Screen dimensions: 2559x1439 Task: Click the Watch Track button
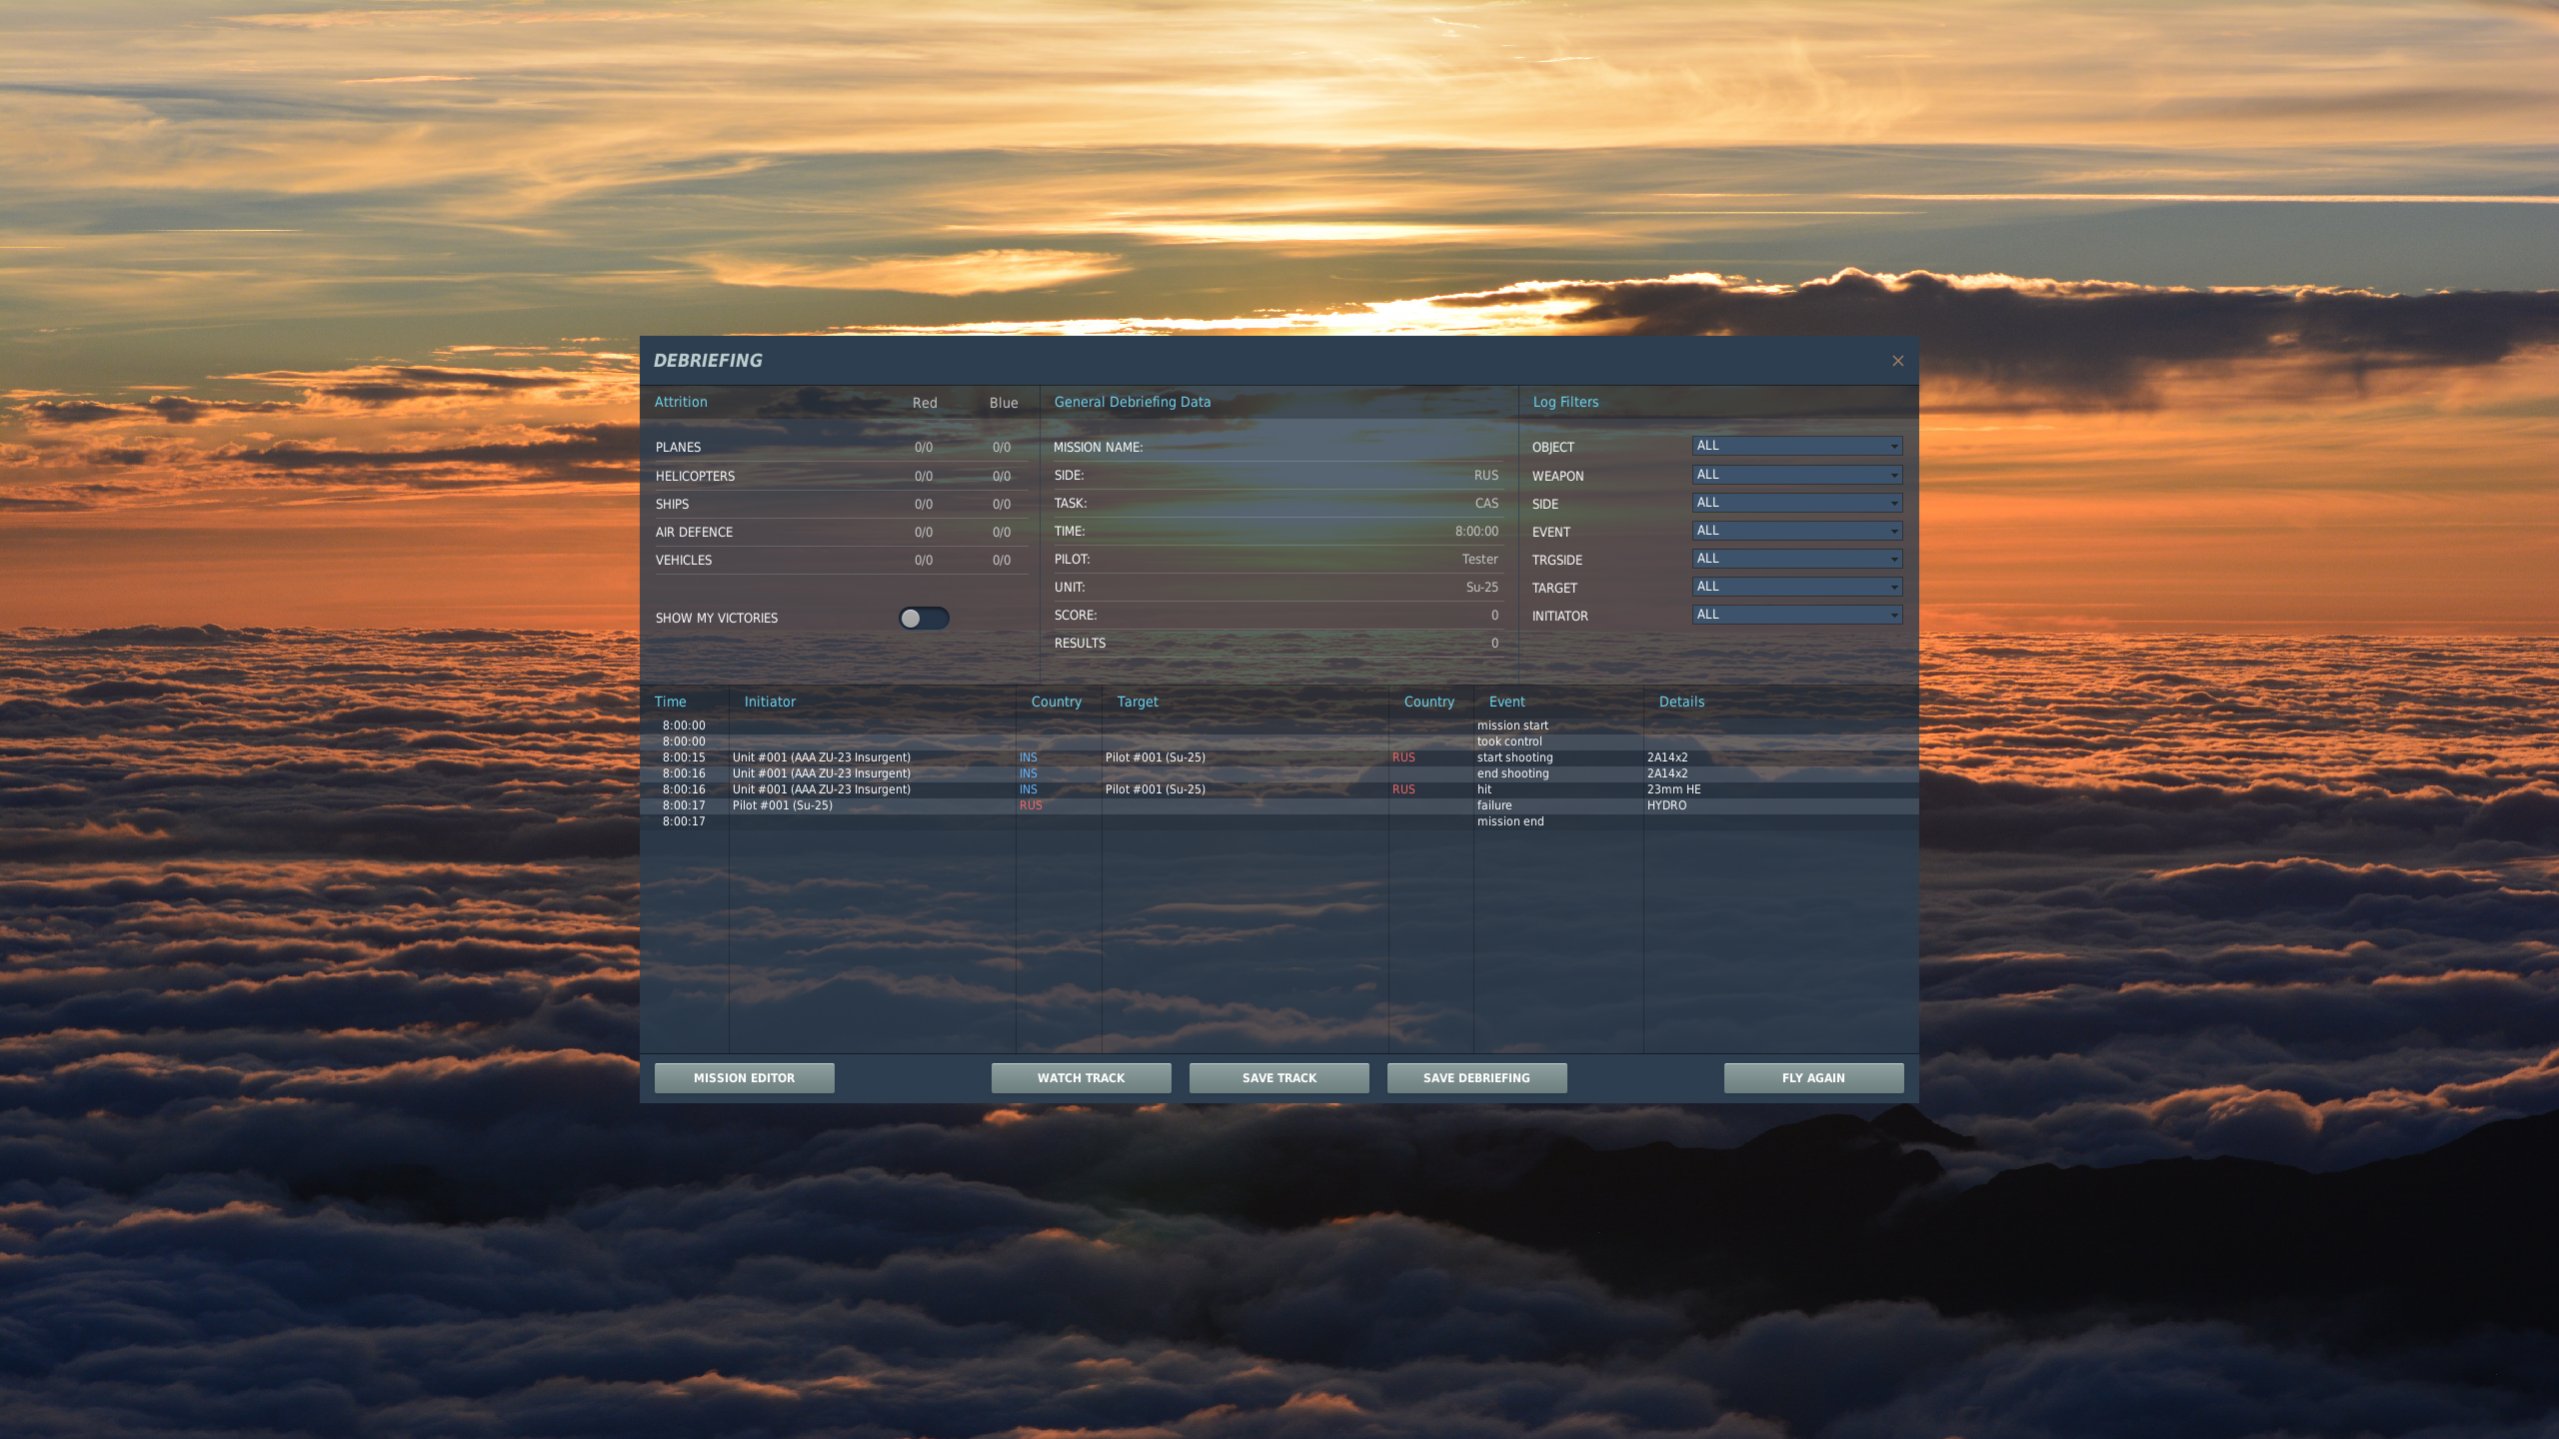(x=1080, y=1077)
